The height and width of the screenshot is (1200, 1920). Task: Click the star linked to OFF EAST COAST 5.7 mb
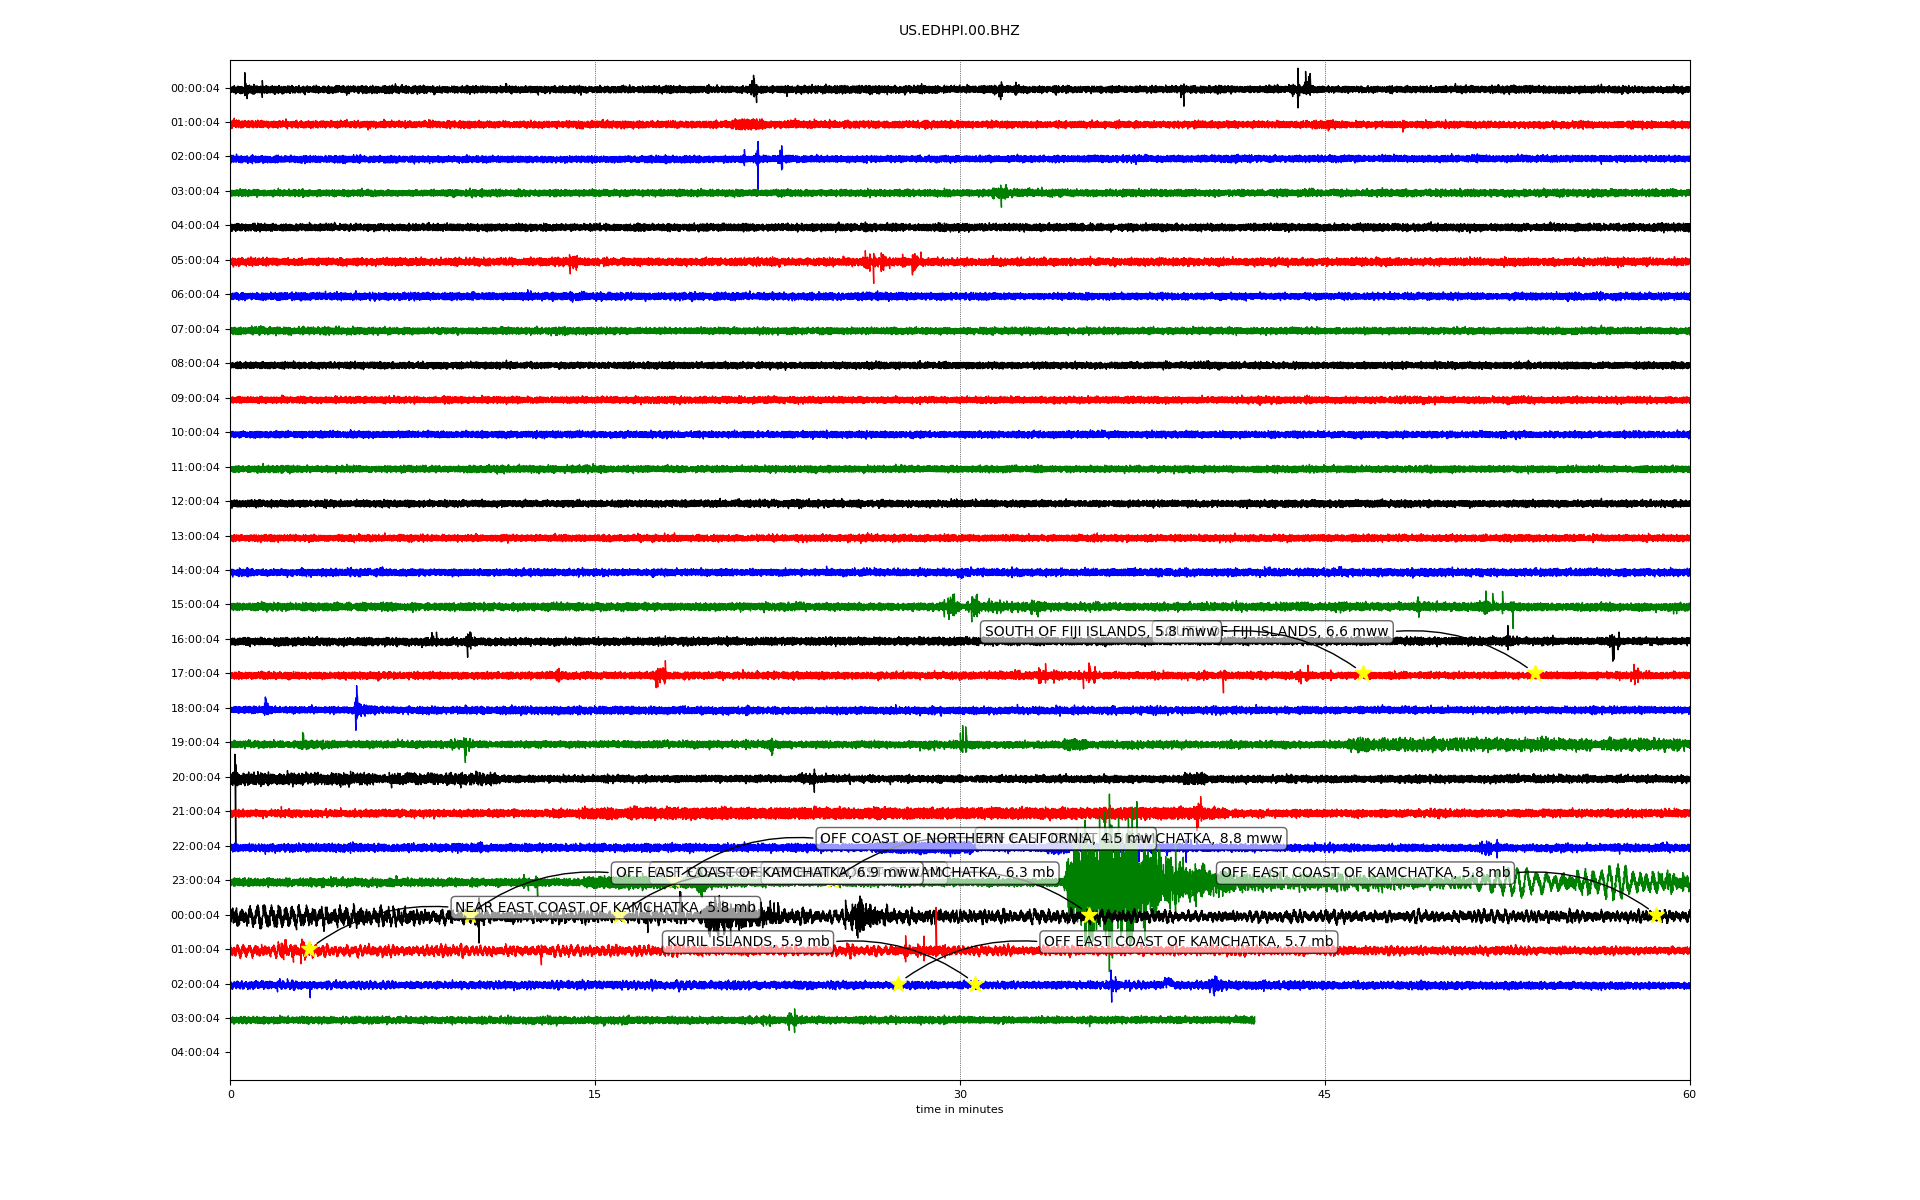pos(898,984)
